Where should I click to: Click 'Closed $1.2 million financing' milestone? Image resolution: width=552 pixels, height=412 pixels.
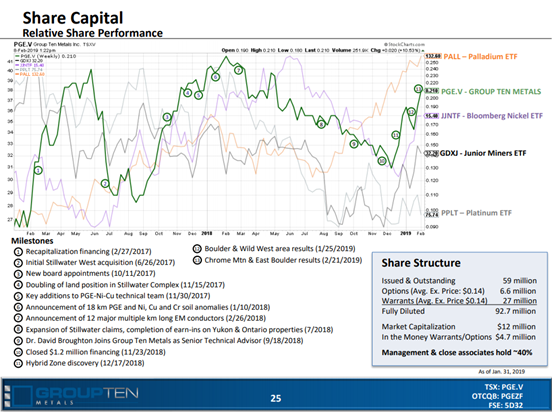[x=95, y=352]
